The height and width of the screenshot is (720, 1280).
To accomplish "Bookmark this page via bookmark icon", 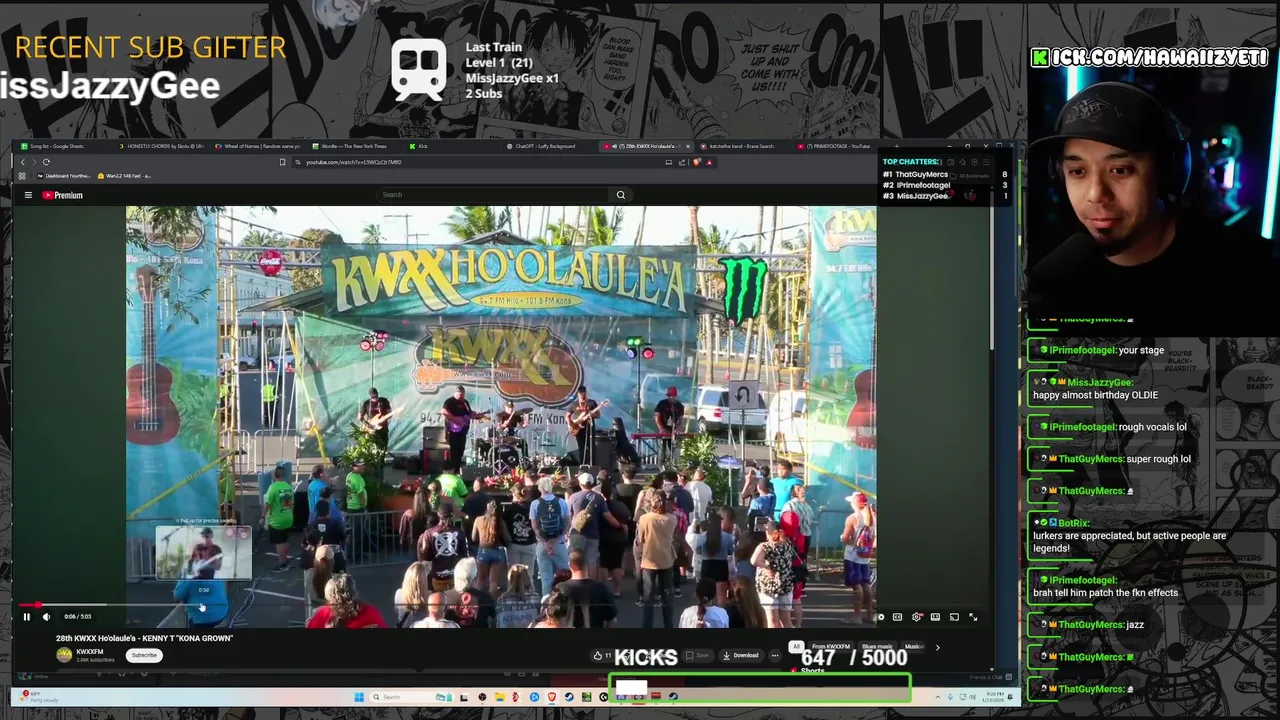I will [x=282, y=162].
